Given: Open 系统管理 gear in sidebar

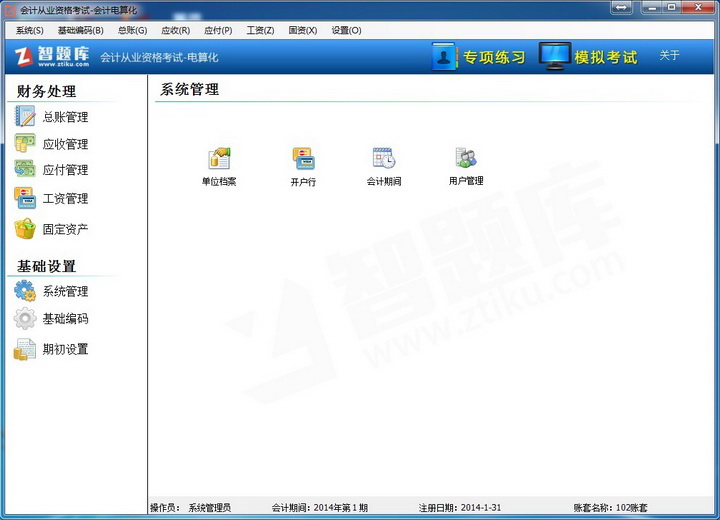Looking at the screenshot, I should click(64, 291).
